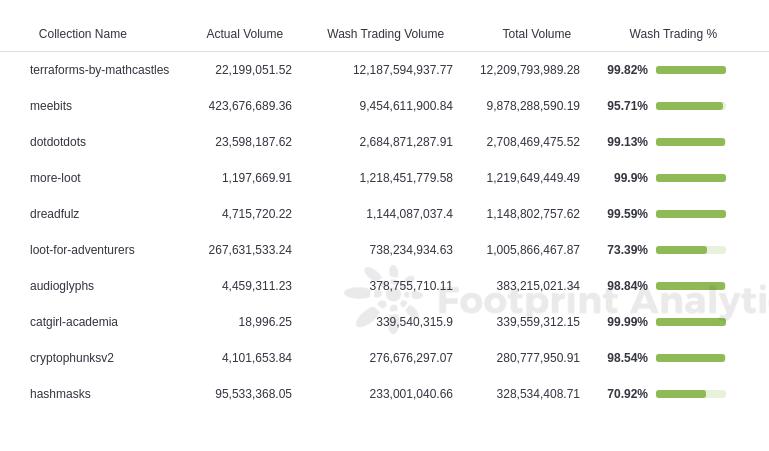Click the Wash Trading Volume column header
This screenshot has height=451, width=769.
385,34
